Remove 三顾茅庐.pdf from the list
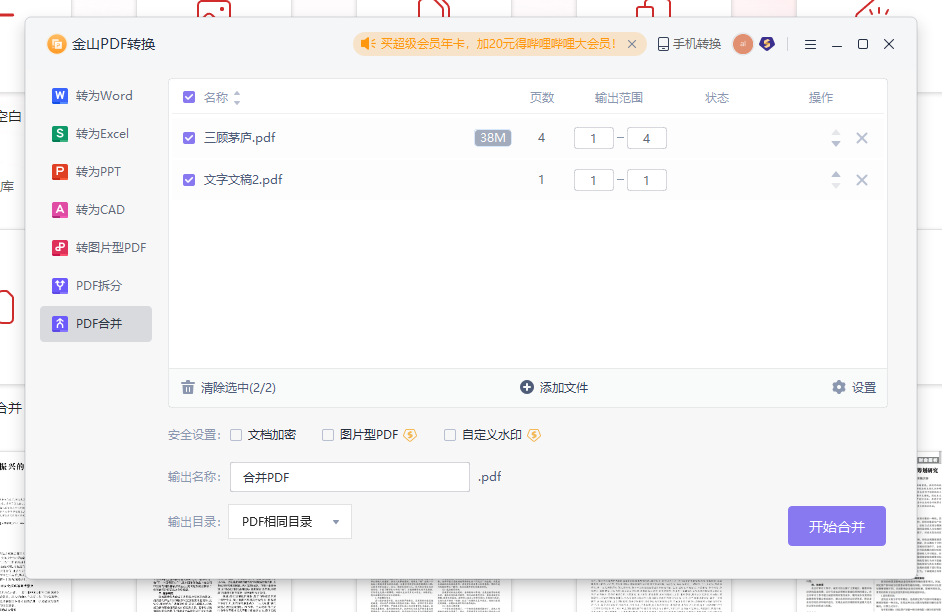 (x=861, y=138)
